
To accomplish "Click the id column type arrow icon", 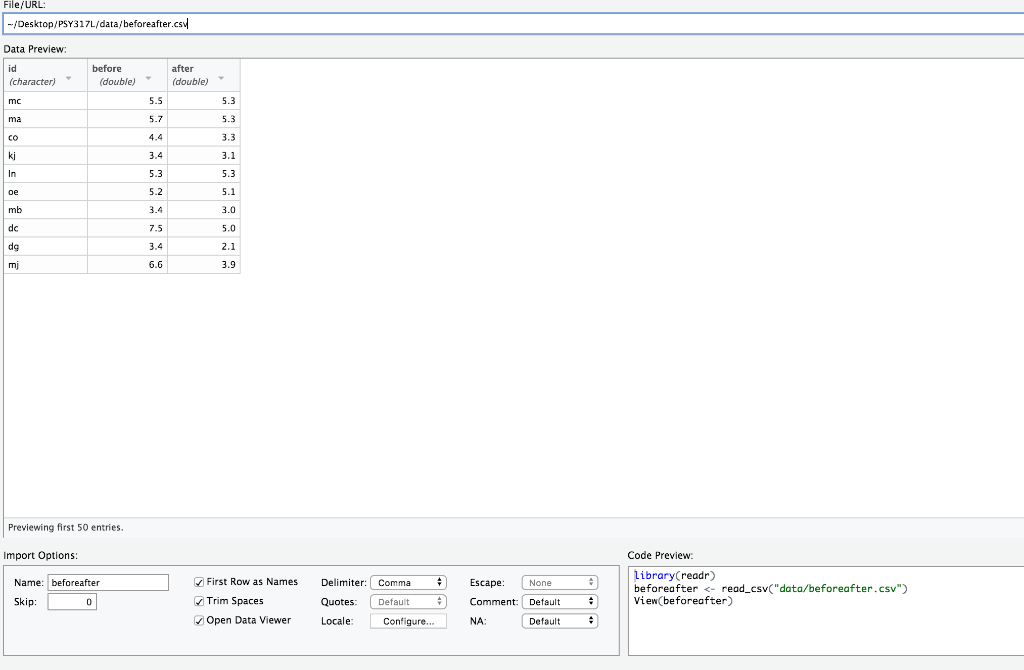I will 69,77.
